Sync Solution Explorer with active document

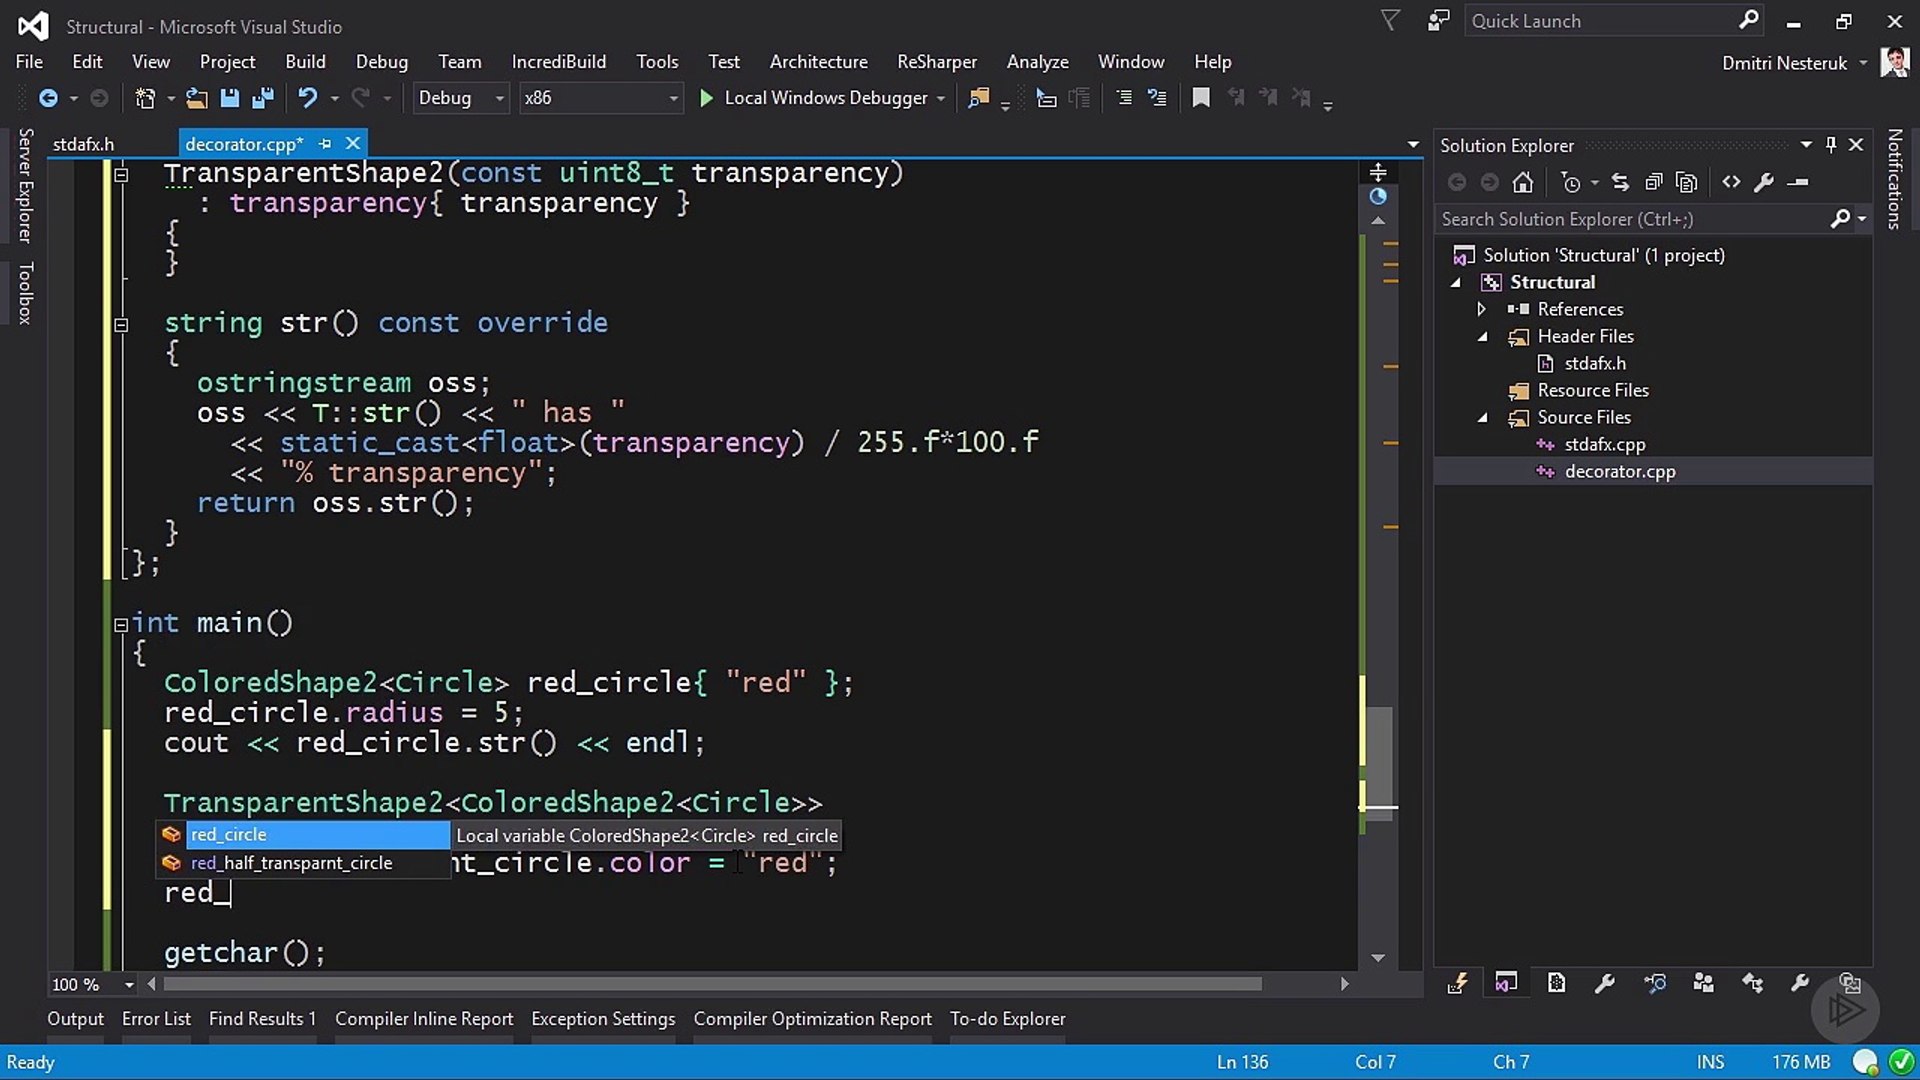click(1620, 182)
